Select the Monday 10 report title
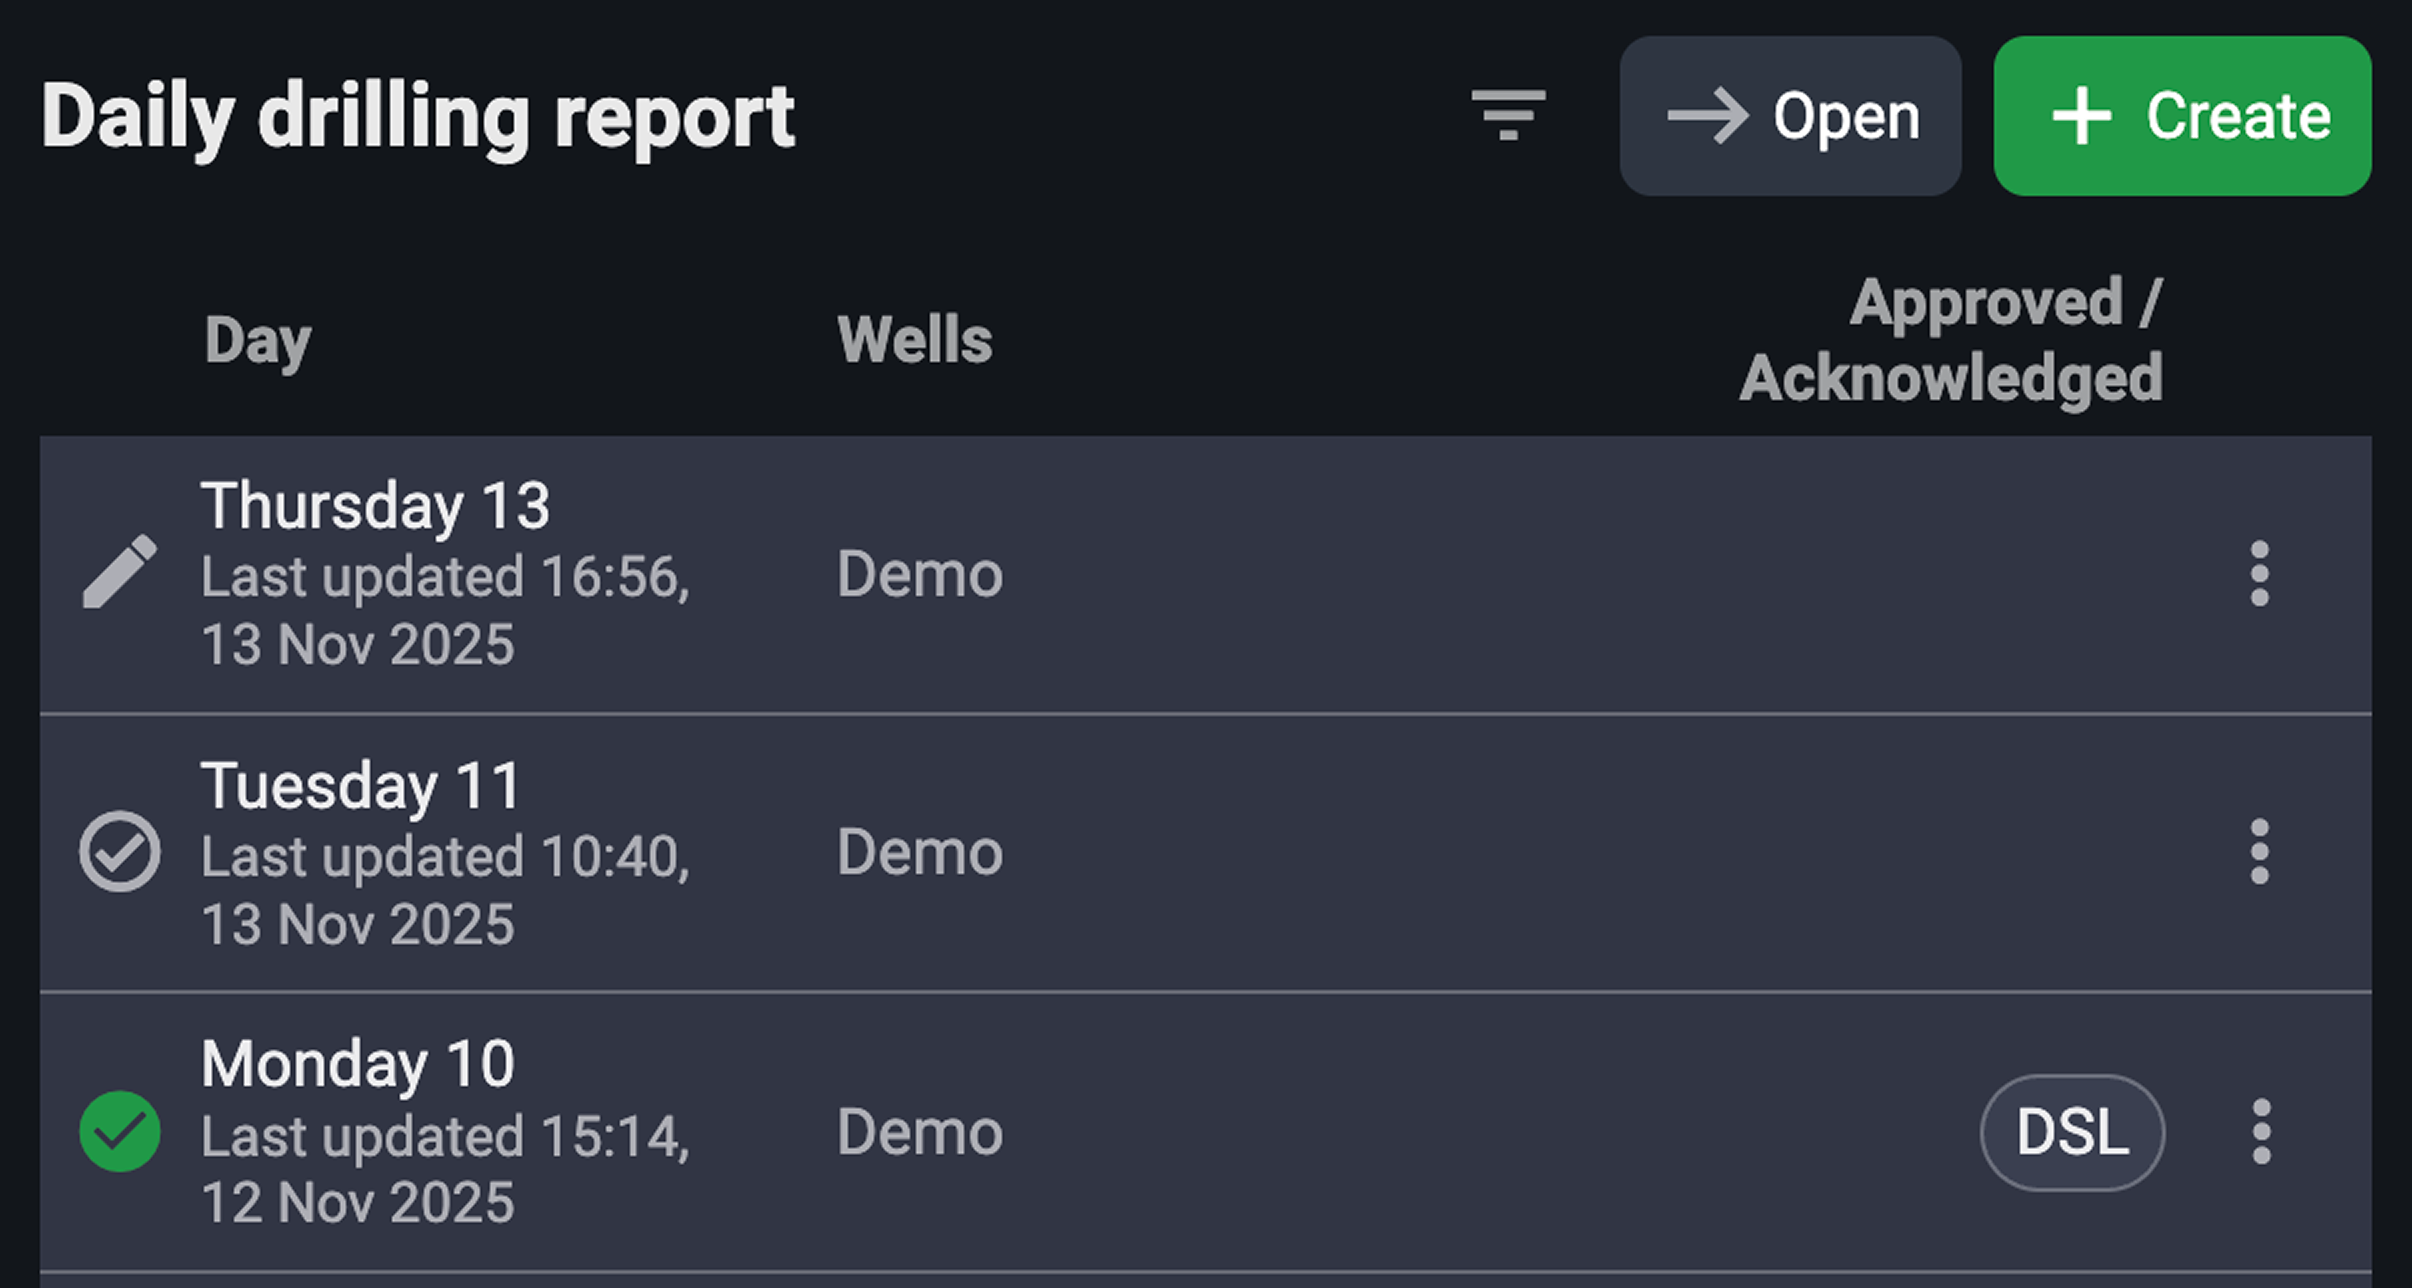The width and height of the screenshot is (2412, 1288). 357,1063
